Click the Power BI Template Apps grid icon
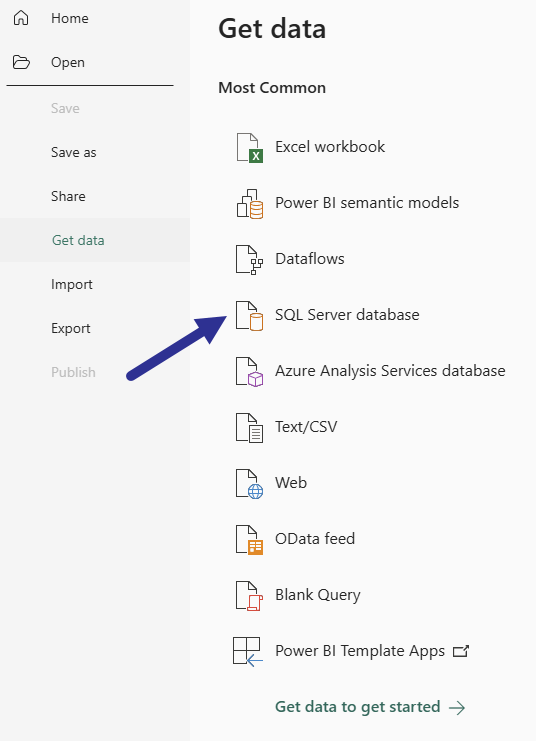The width and height of the screenshot is (536, 741). point(248,652)
